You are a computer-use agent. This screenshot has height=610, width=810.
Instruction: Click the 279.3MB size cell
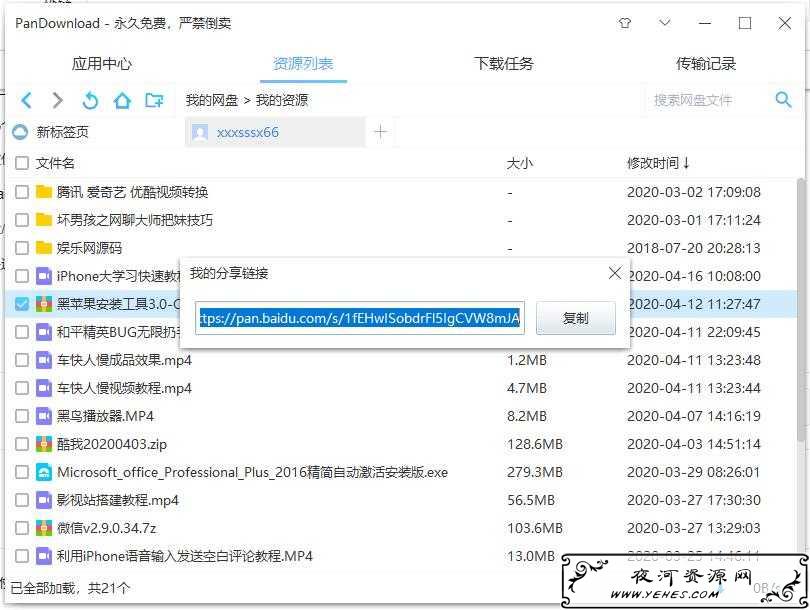(x=535, y=472)
